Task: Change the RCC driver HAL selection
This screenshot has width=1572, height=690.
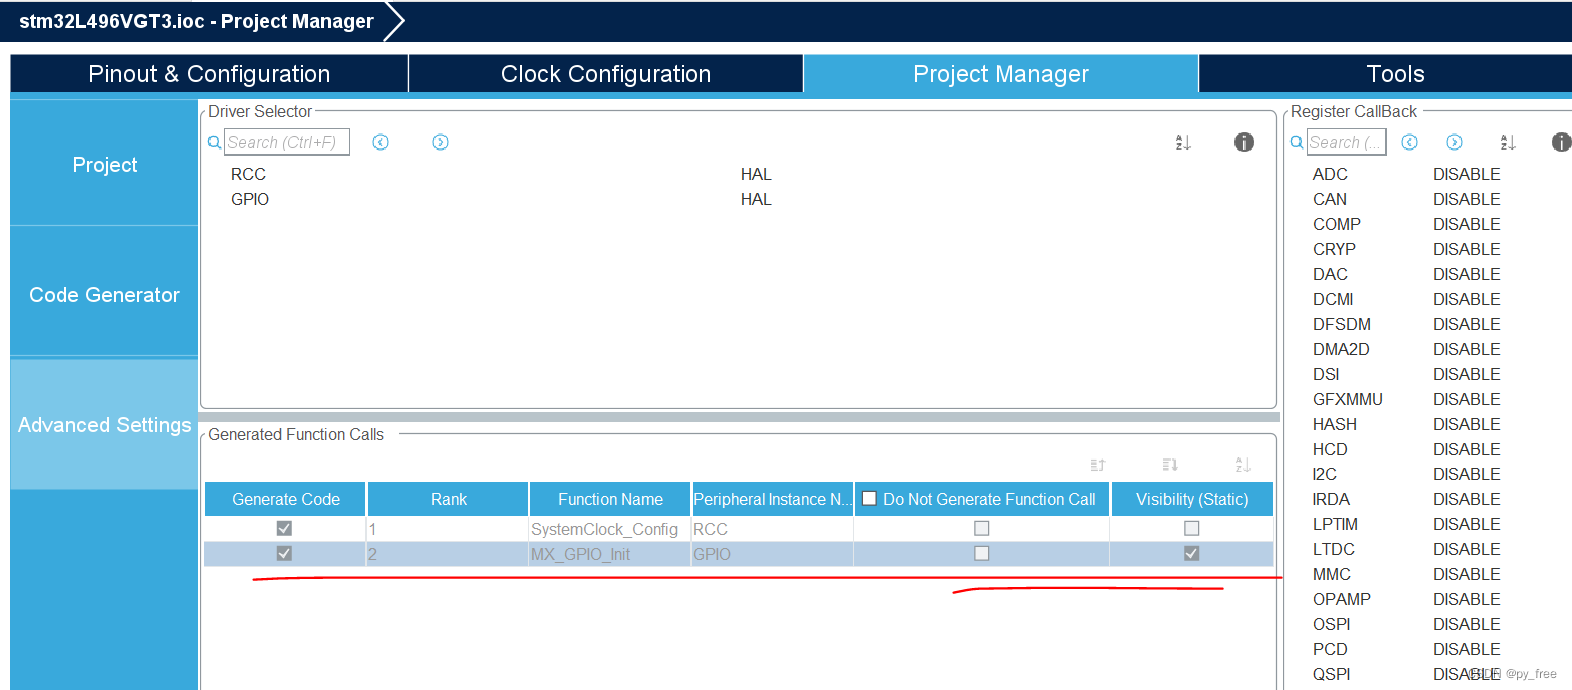Action: point(756,174)
